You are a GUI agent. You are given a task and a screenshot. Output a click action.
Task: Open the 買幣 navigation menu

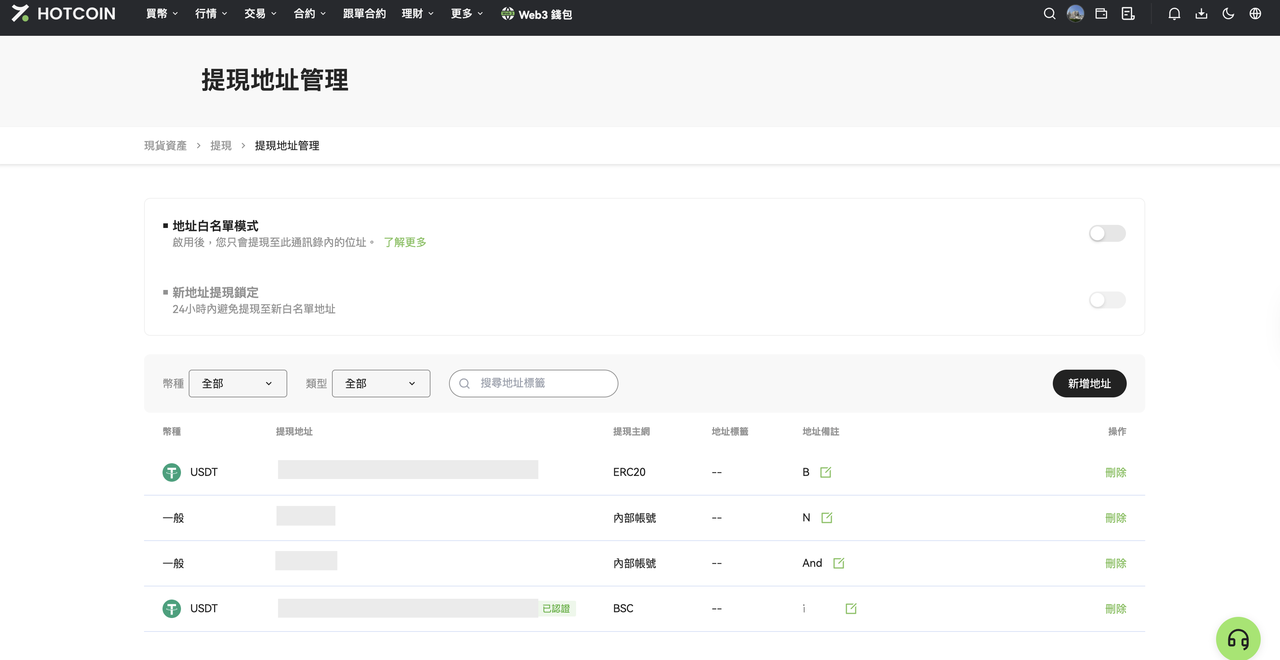pyautogui.click(x=161, y=14)
